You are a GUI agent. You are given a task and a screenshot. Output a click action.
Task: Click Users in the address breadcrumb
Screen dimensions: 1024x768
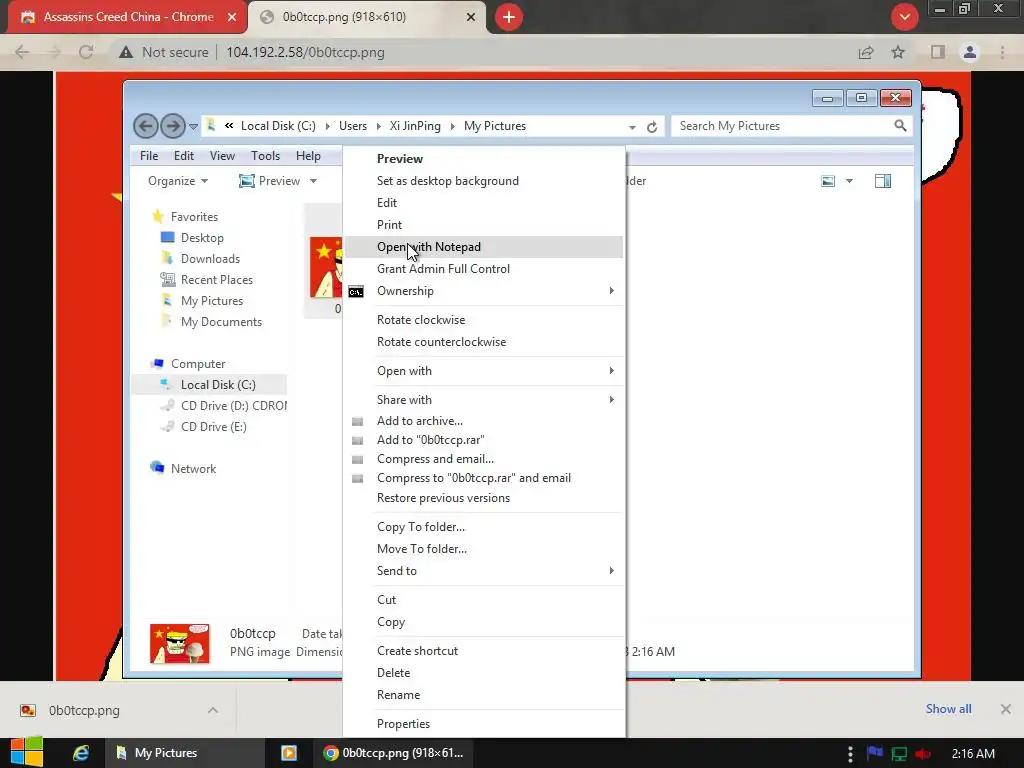[x=353, y=126]
